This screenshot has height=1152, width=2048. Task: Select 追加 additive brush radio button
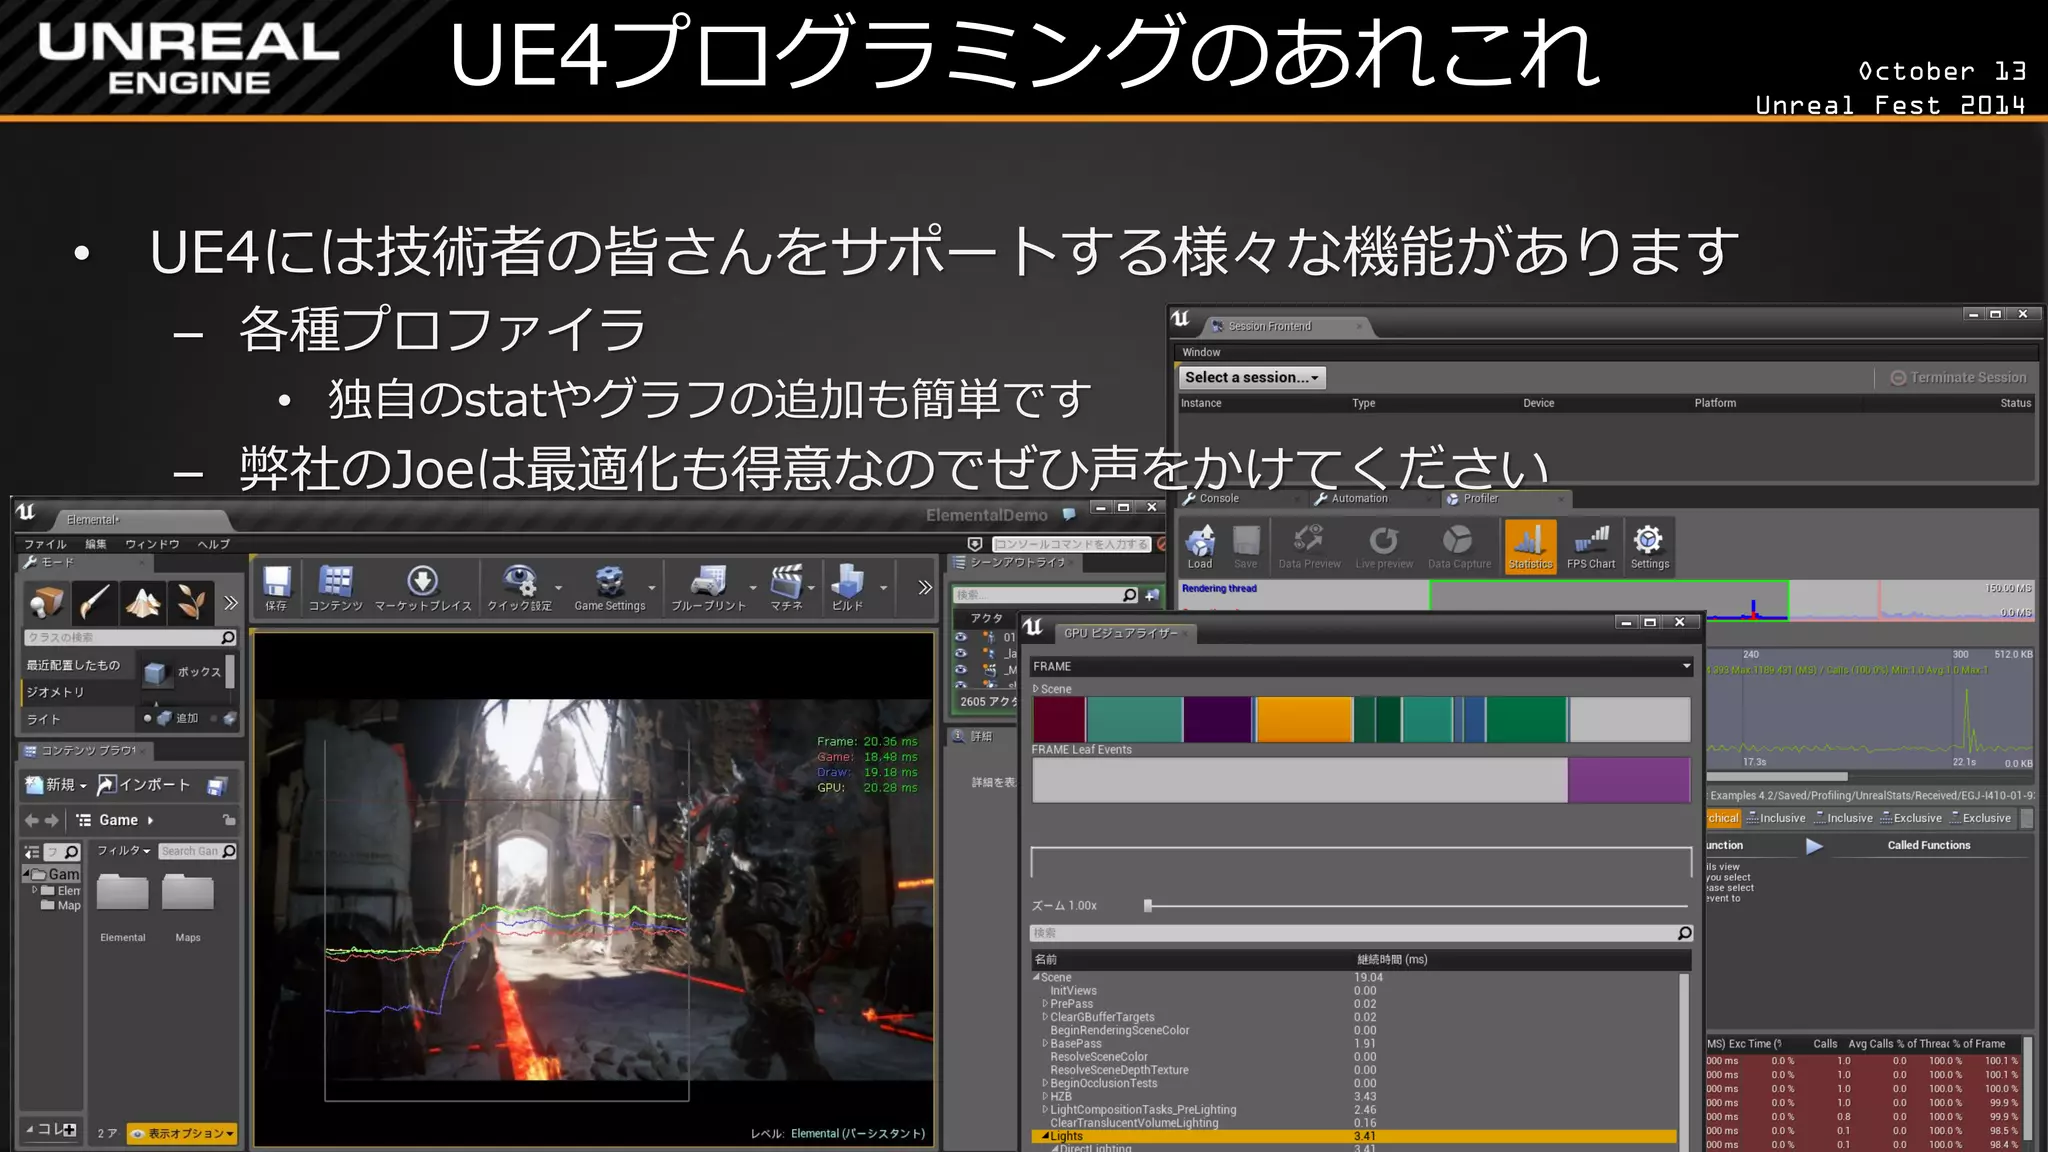point(148,718)
